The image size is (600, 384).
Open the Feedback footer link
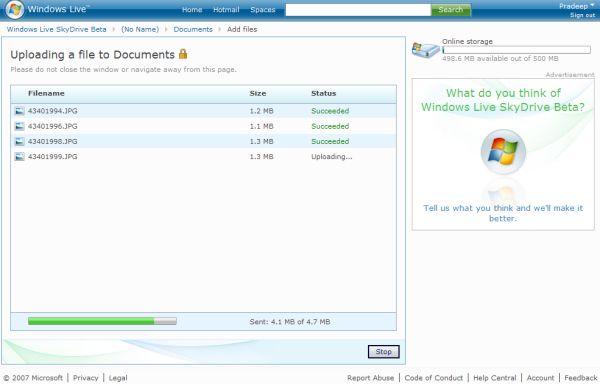click(581, 378)
